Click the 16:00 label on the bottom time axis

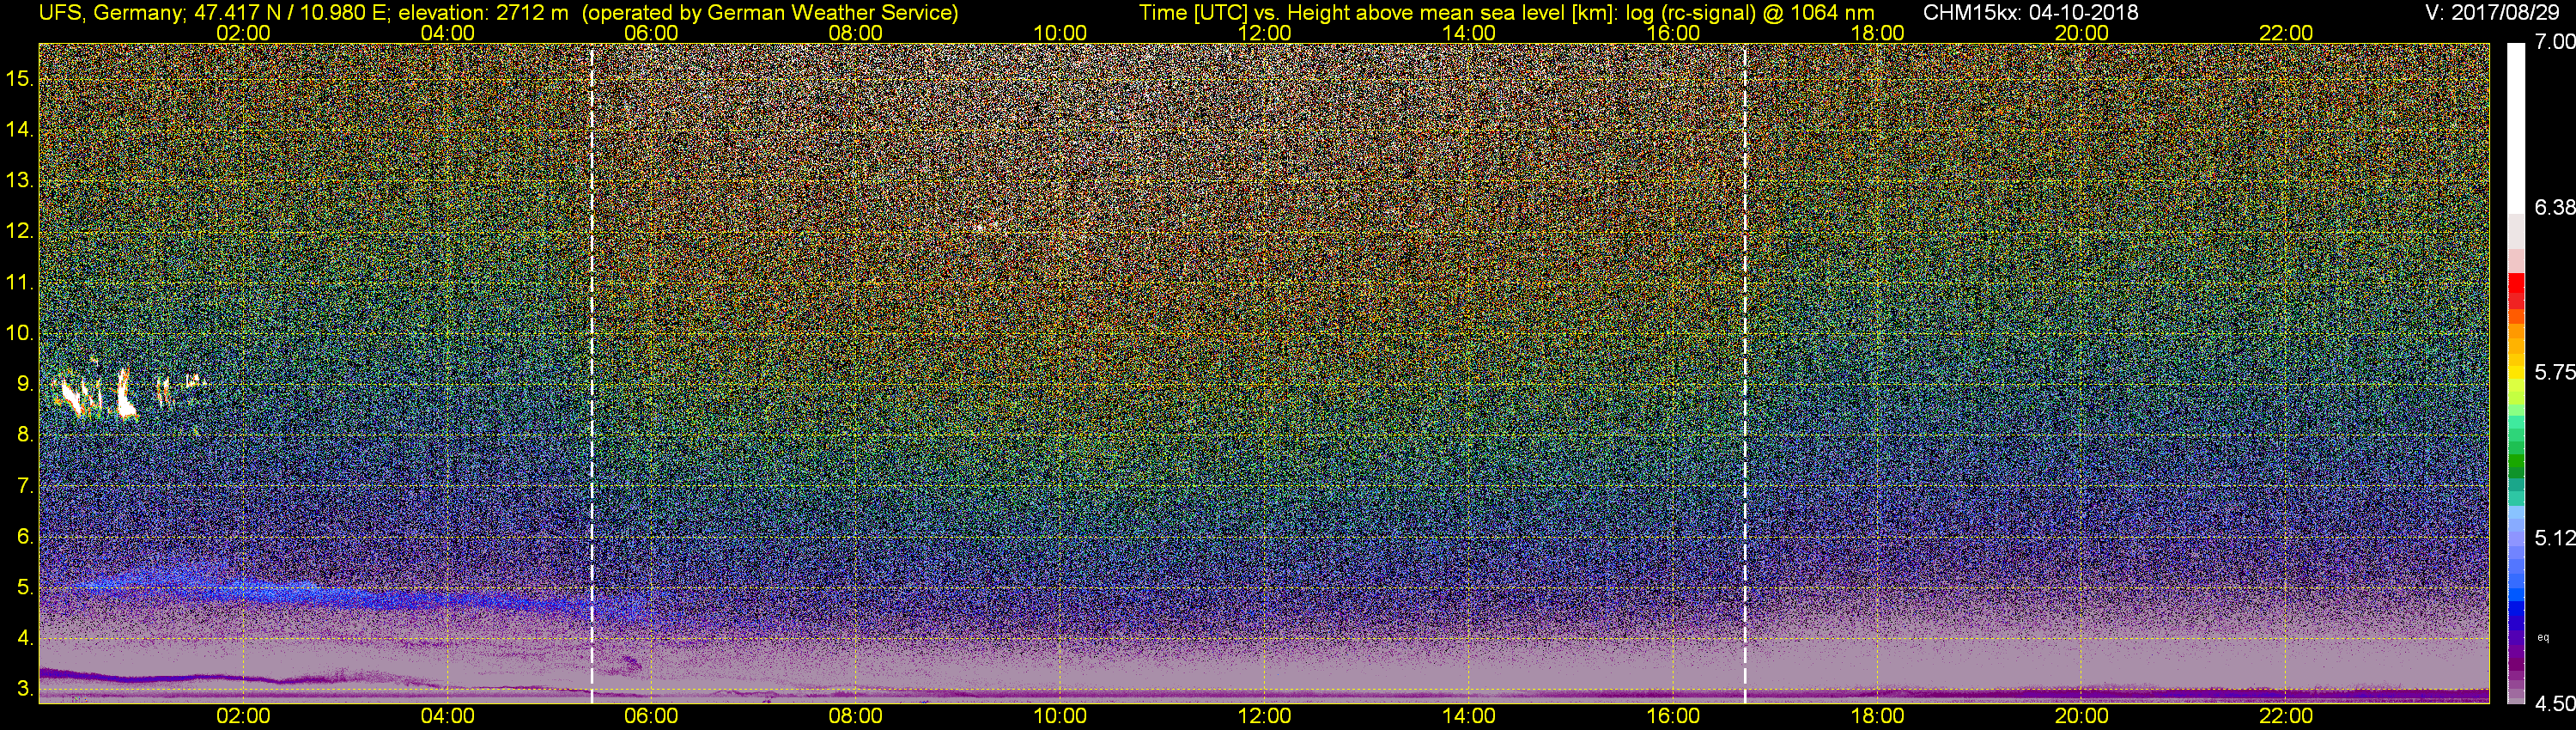[x=1673, y=716]
